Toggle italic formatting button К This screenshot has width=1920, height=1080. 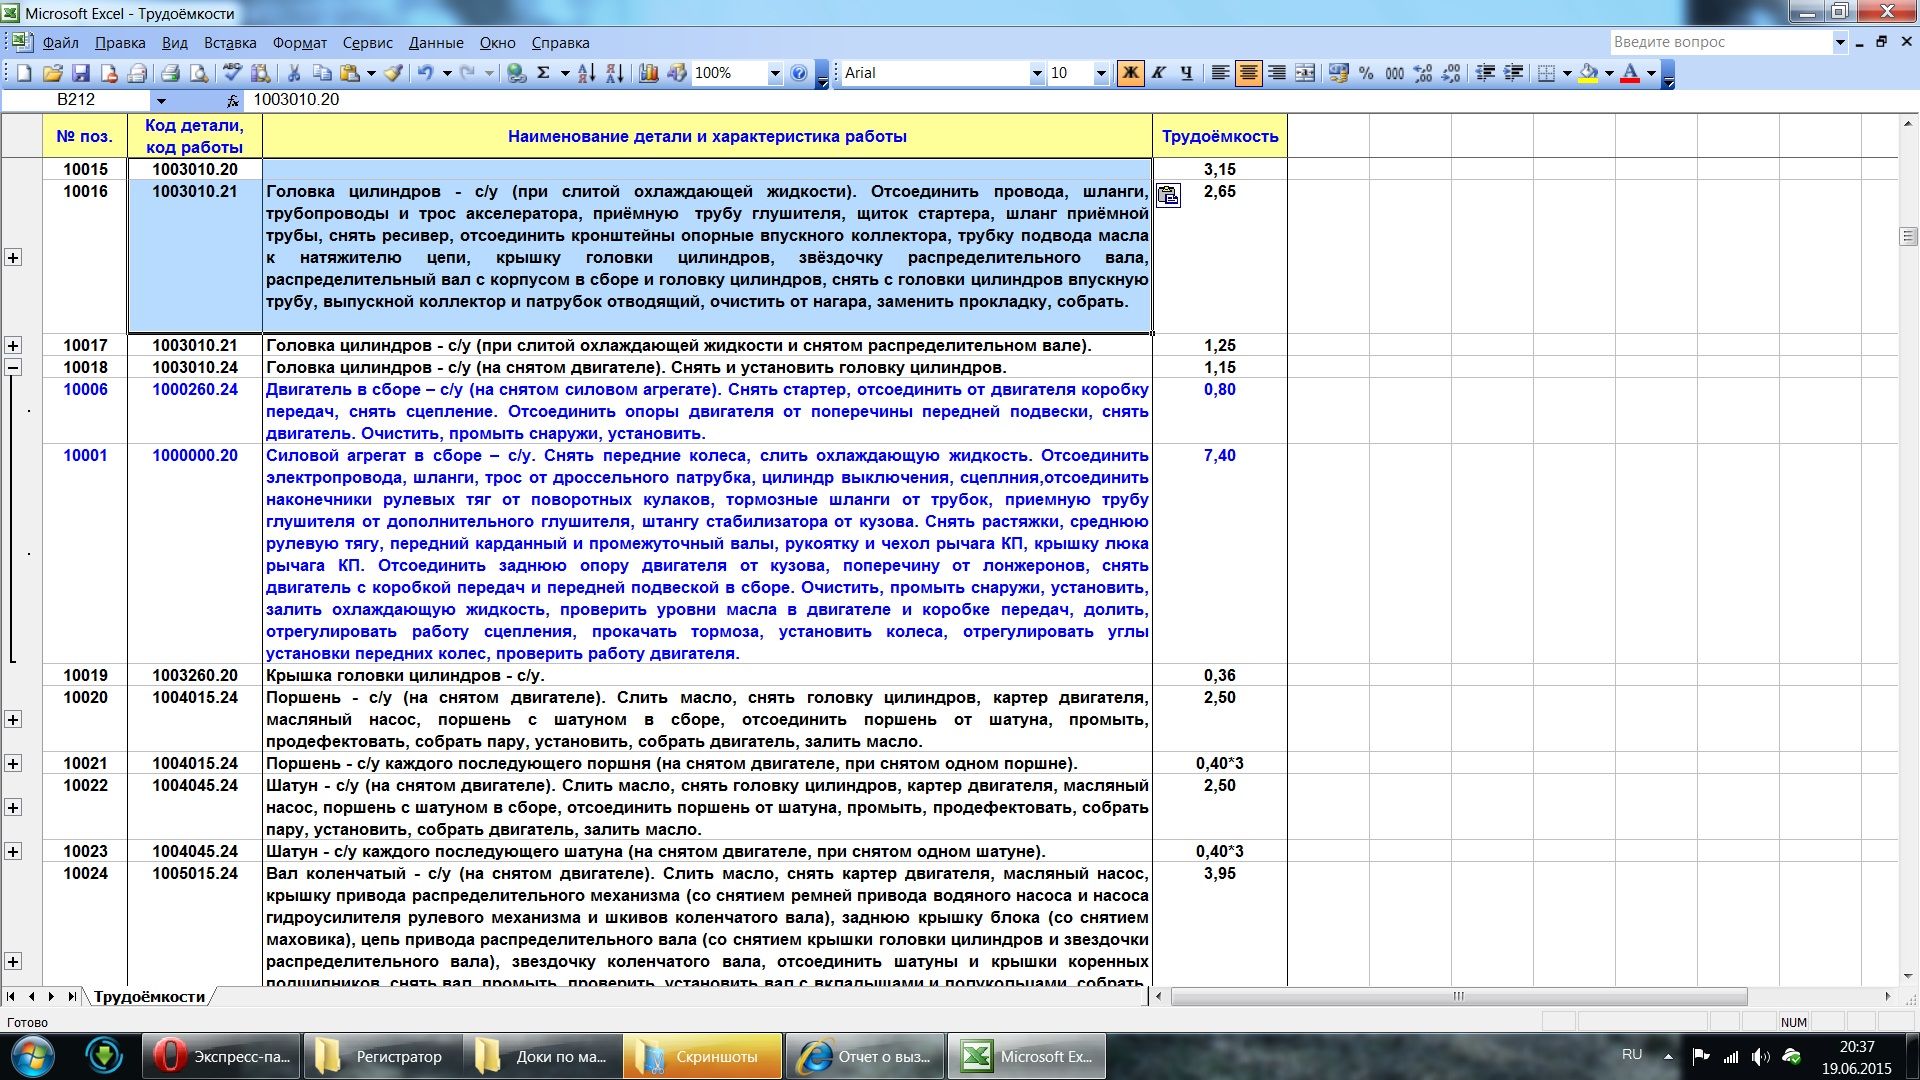pos(1158,73)
